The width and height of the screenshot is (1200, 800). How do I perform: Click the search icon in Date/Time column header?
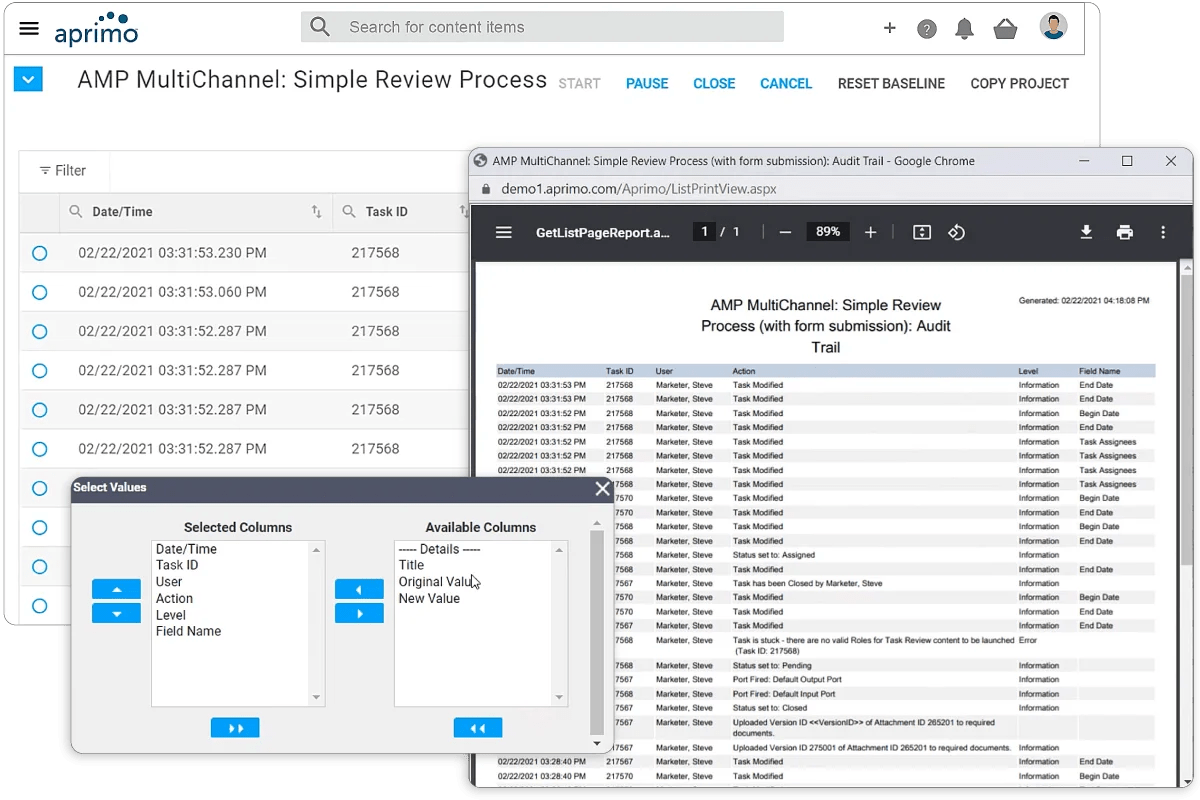[75, 211]
